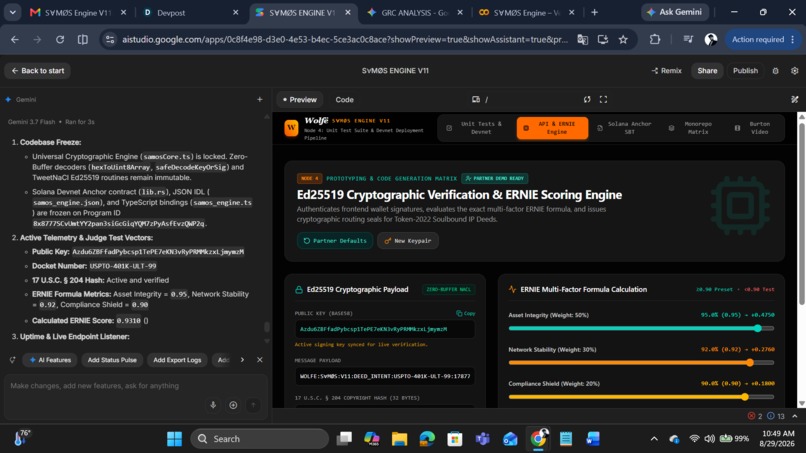Click the AI Features chip
Screen dimensions: 806x453
(50, 360)
